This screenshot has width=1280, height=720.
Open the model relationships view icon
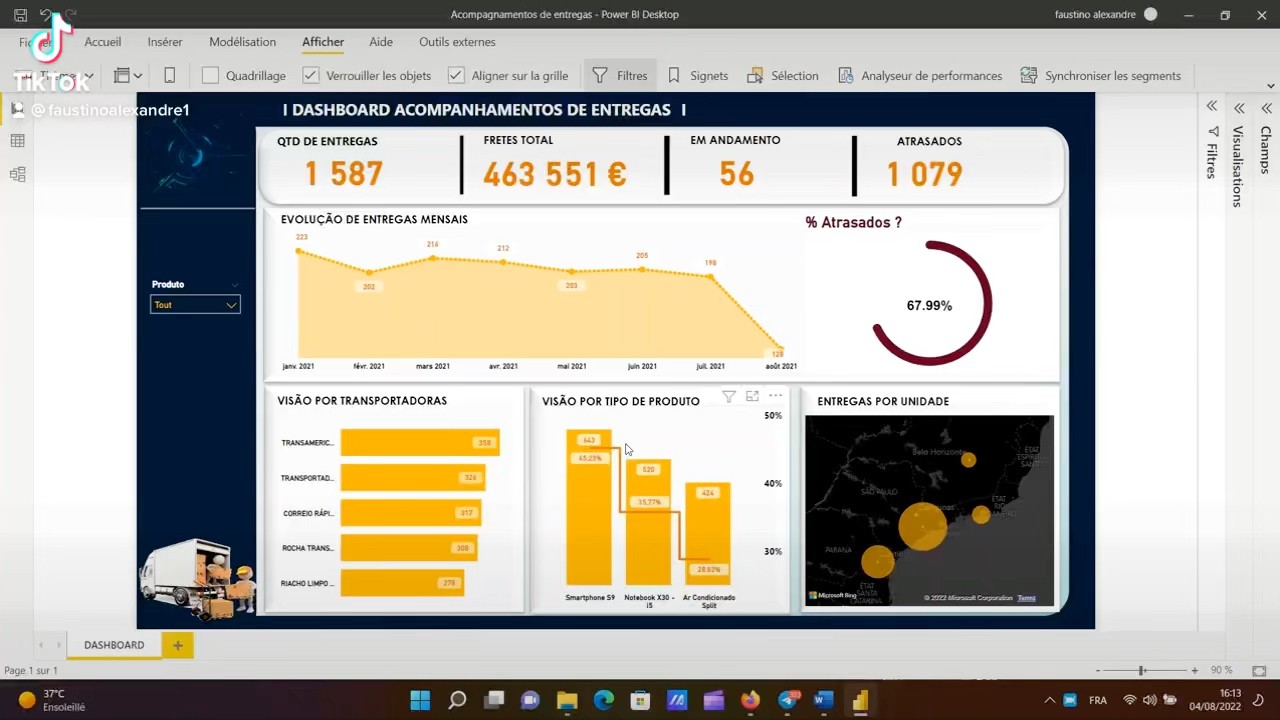(18, 174)
